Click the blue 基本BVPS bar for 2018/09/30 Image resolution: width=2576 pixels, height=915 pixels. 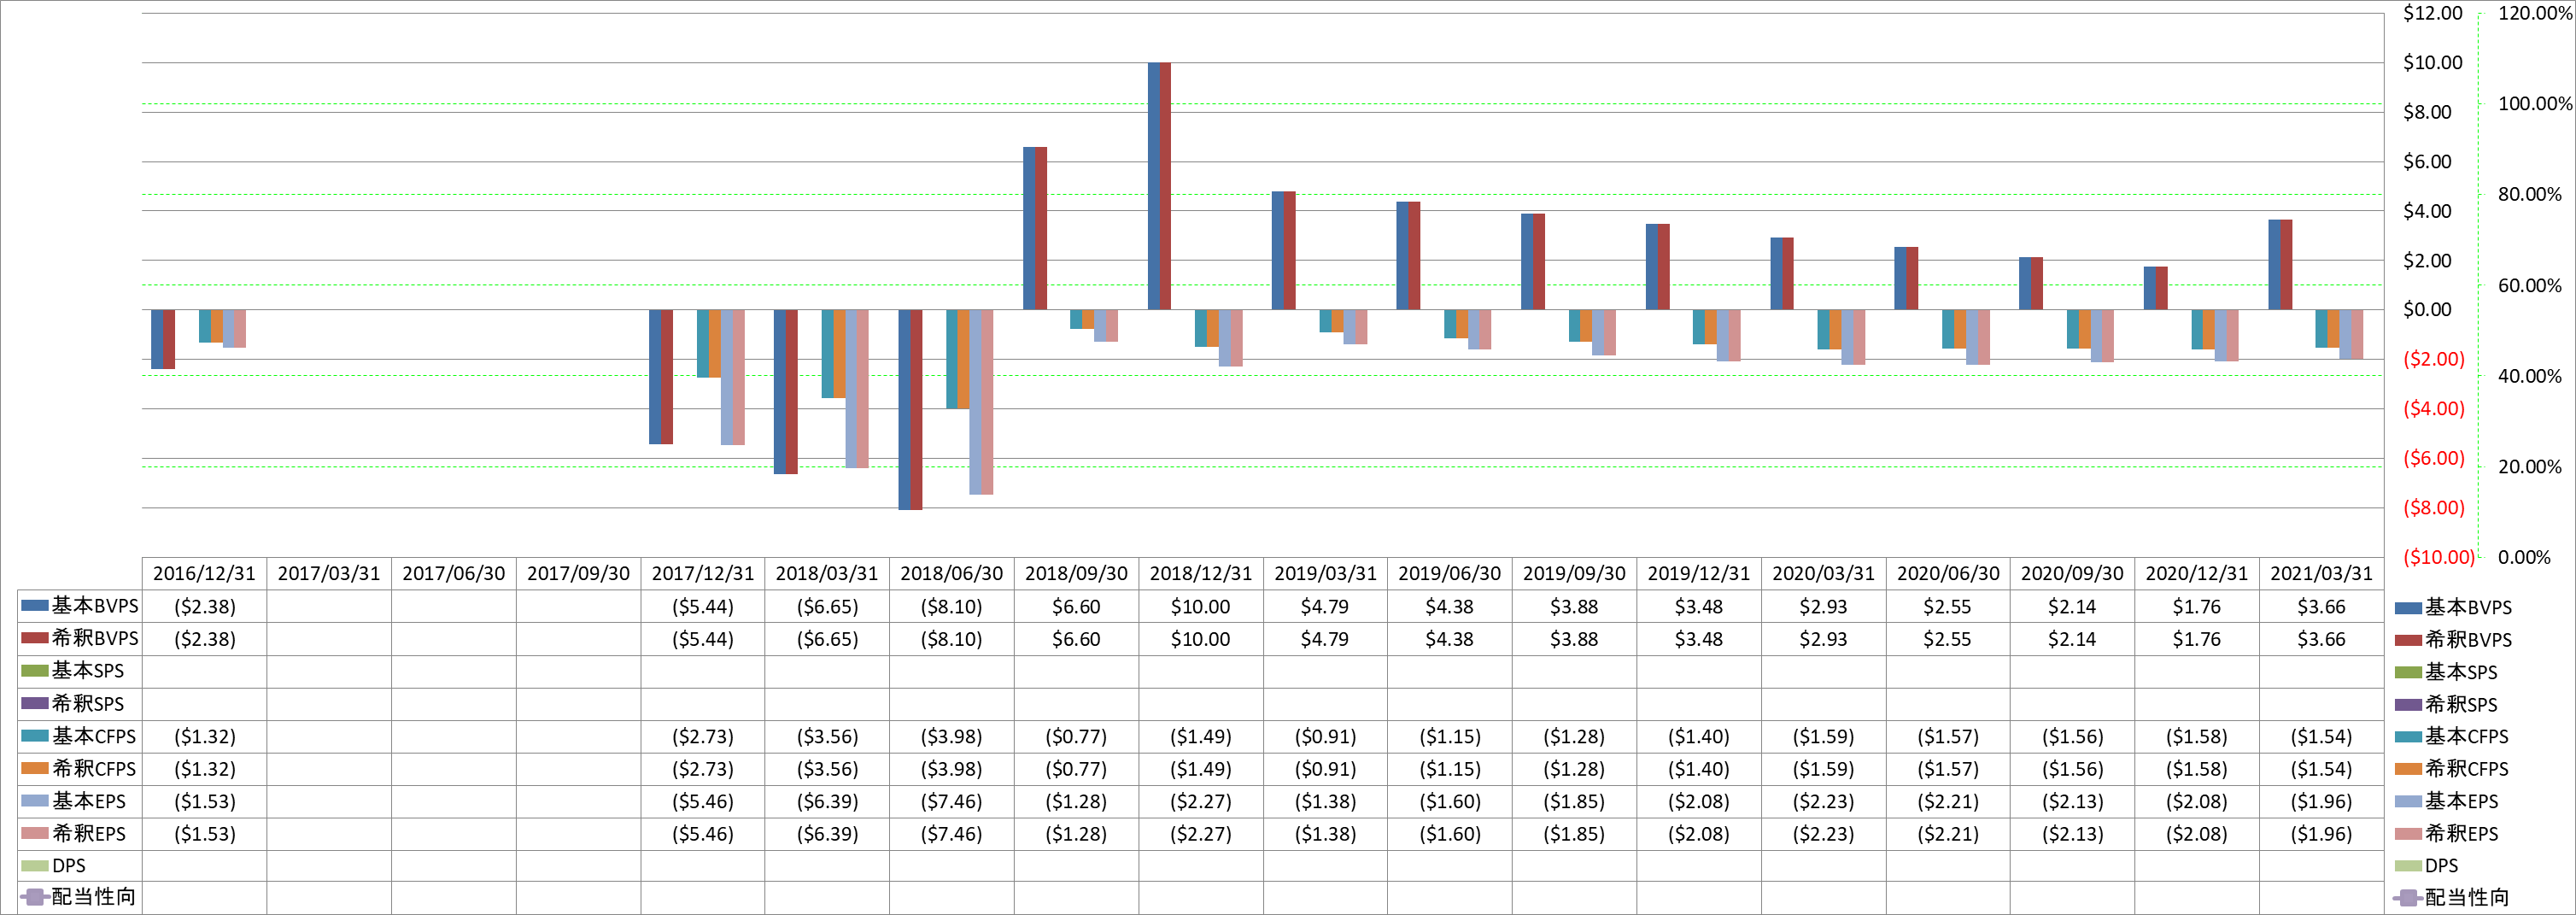click(x=1029, y=228)
